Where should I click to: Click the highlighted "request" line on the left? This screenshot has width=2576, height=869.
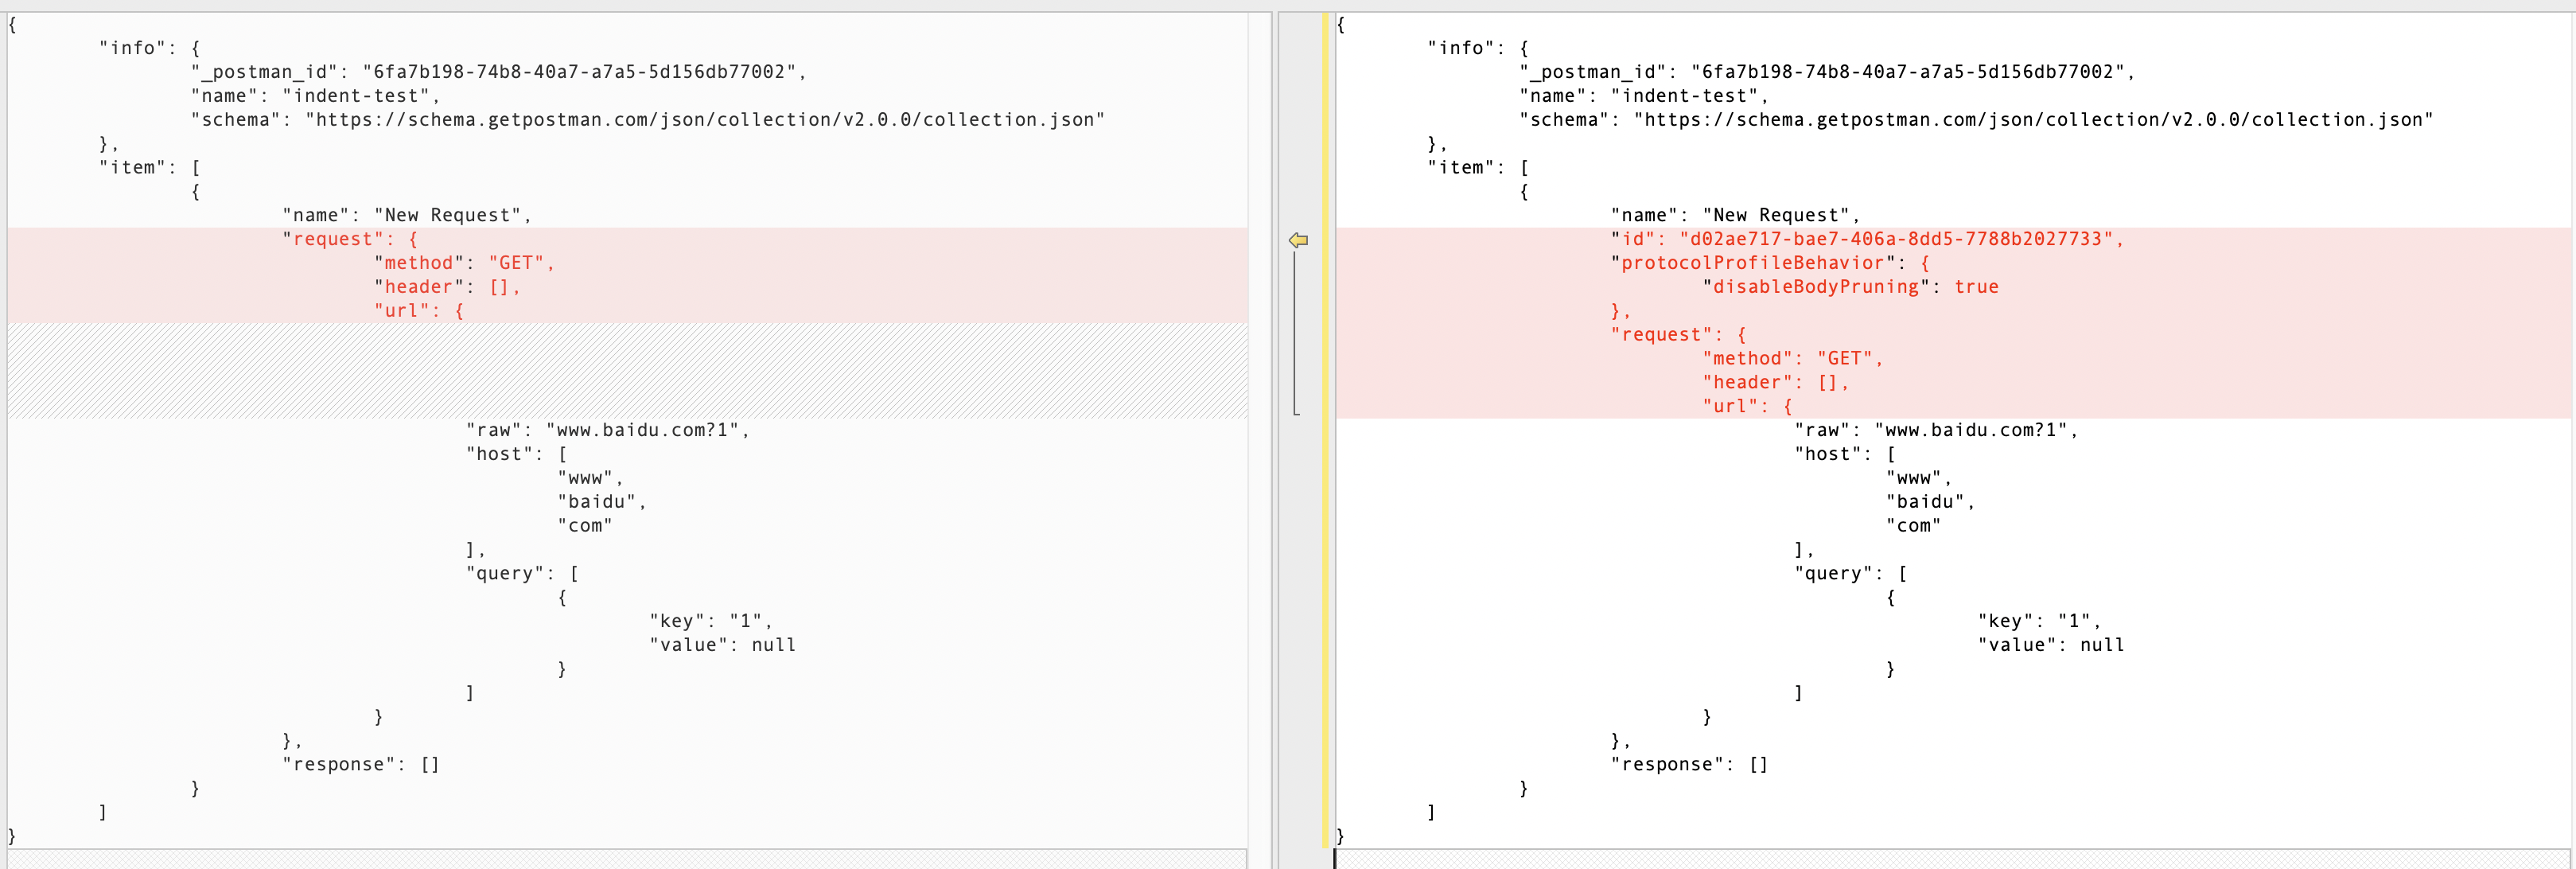[345, 239]
